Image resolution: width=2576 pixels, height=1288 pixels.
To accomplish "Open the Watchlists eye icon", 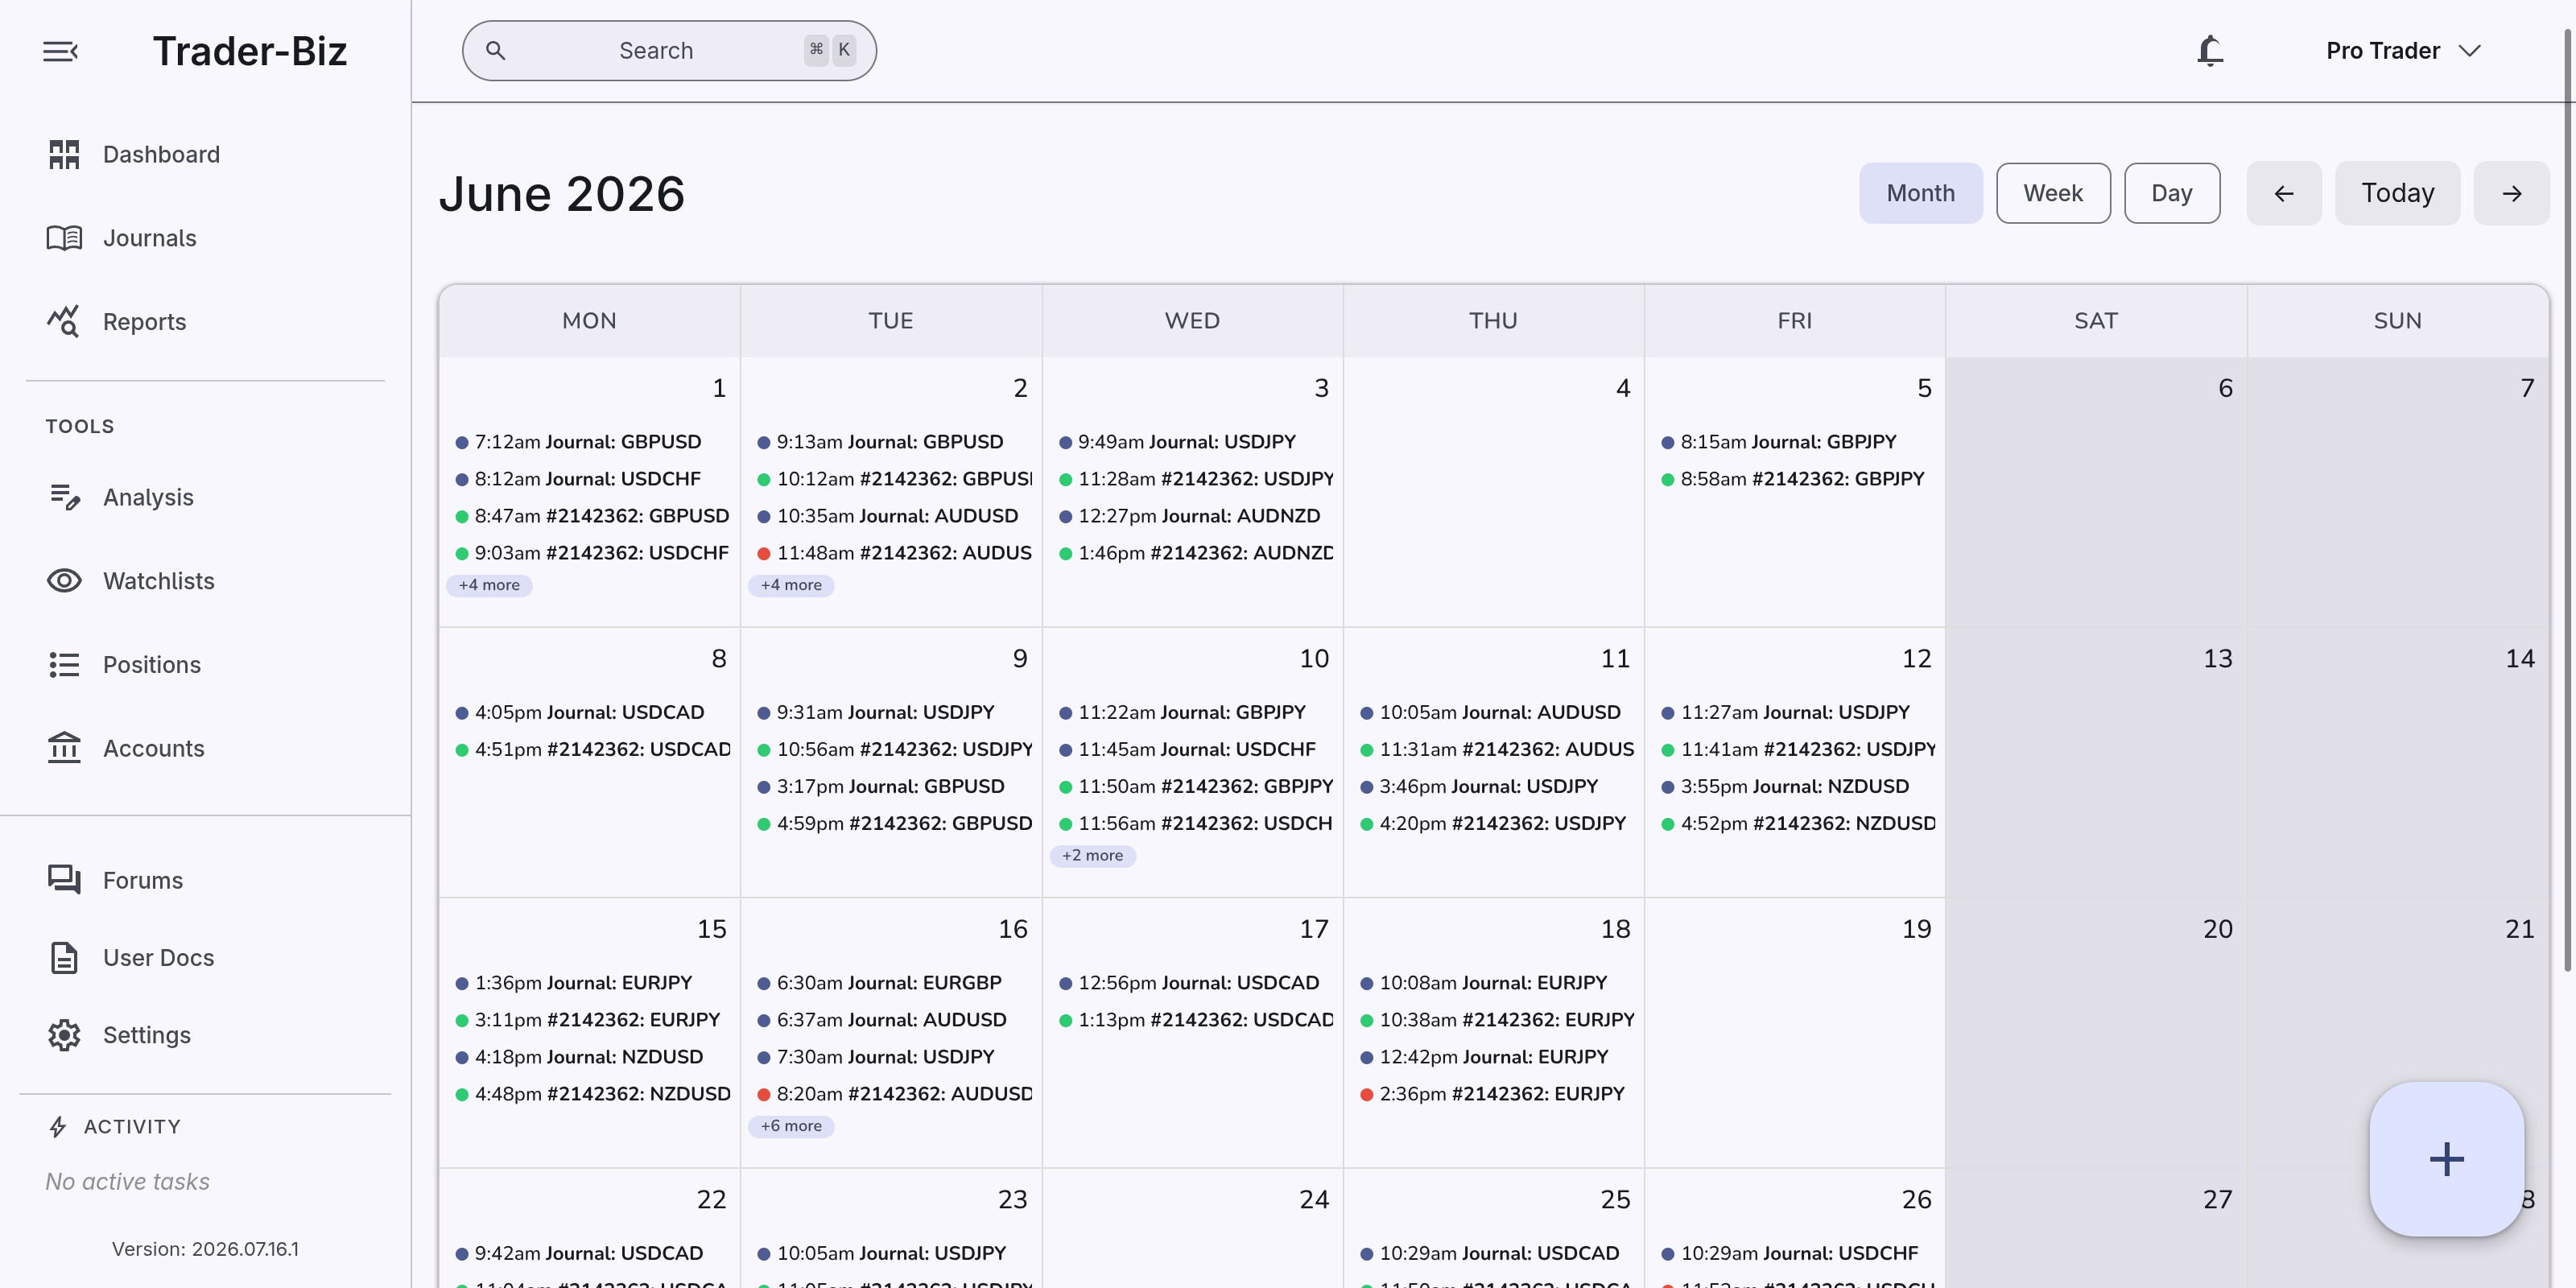I will (x=64, y=581).
